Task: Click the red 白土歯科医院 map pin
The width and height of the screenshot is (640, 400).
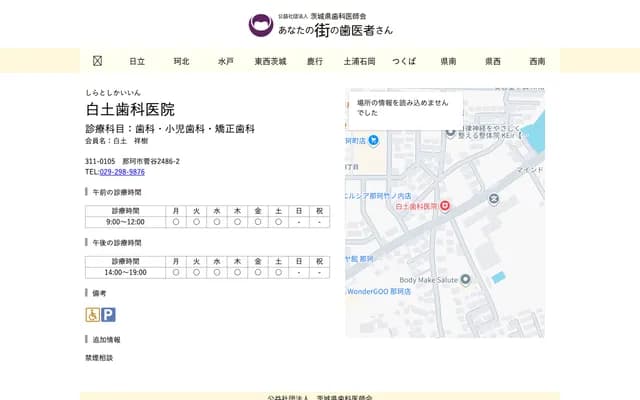Action: (445, 205)
